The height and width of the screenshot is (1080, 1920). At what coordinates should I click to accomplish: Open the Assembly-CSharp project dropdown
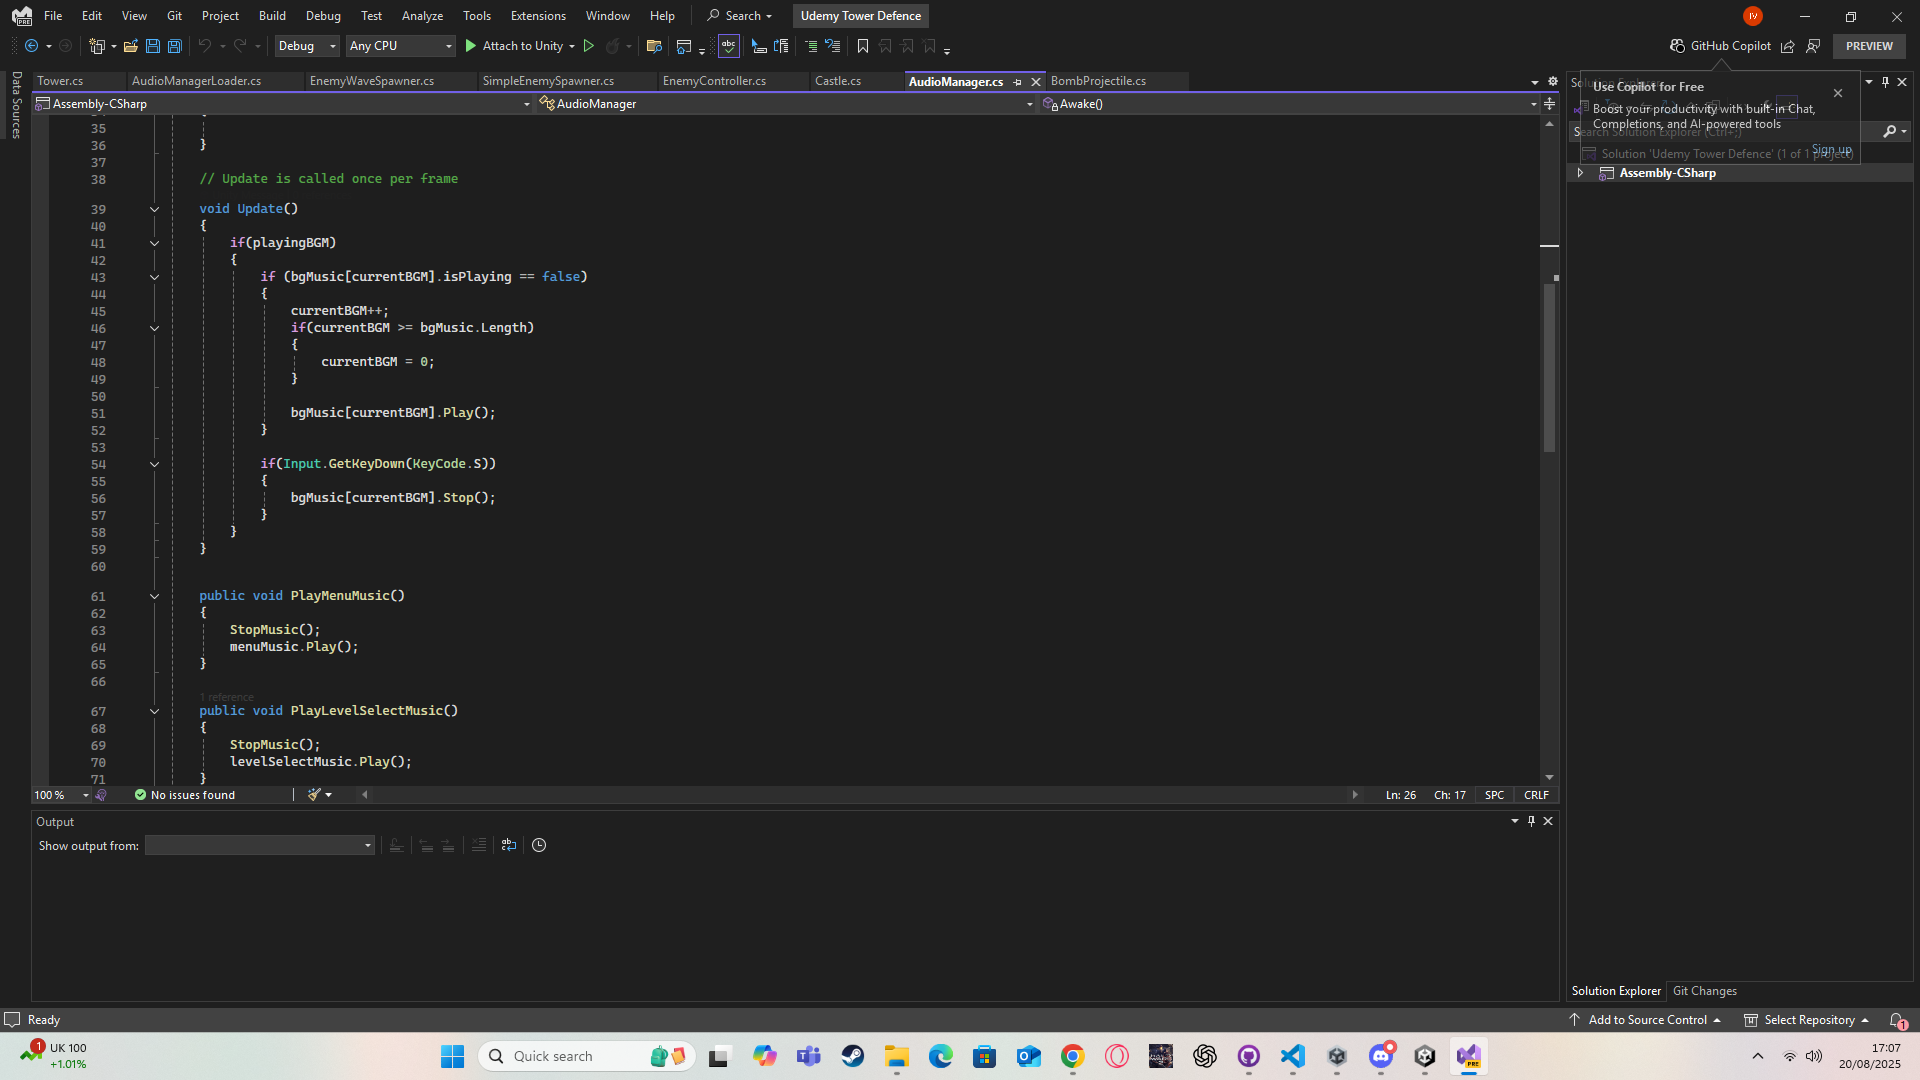pyautogui.click(x=283, y=104)
